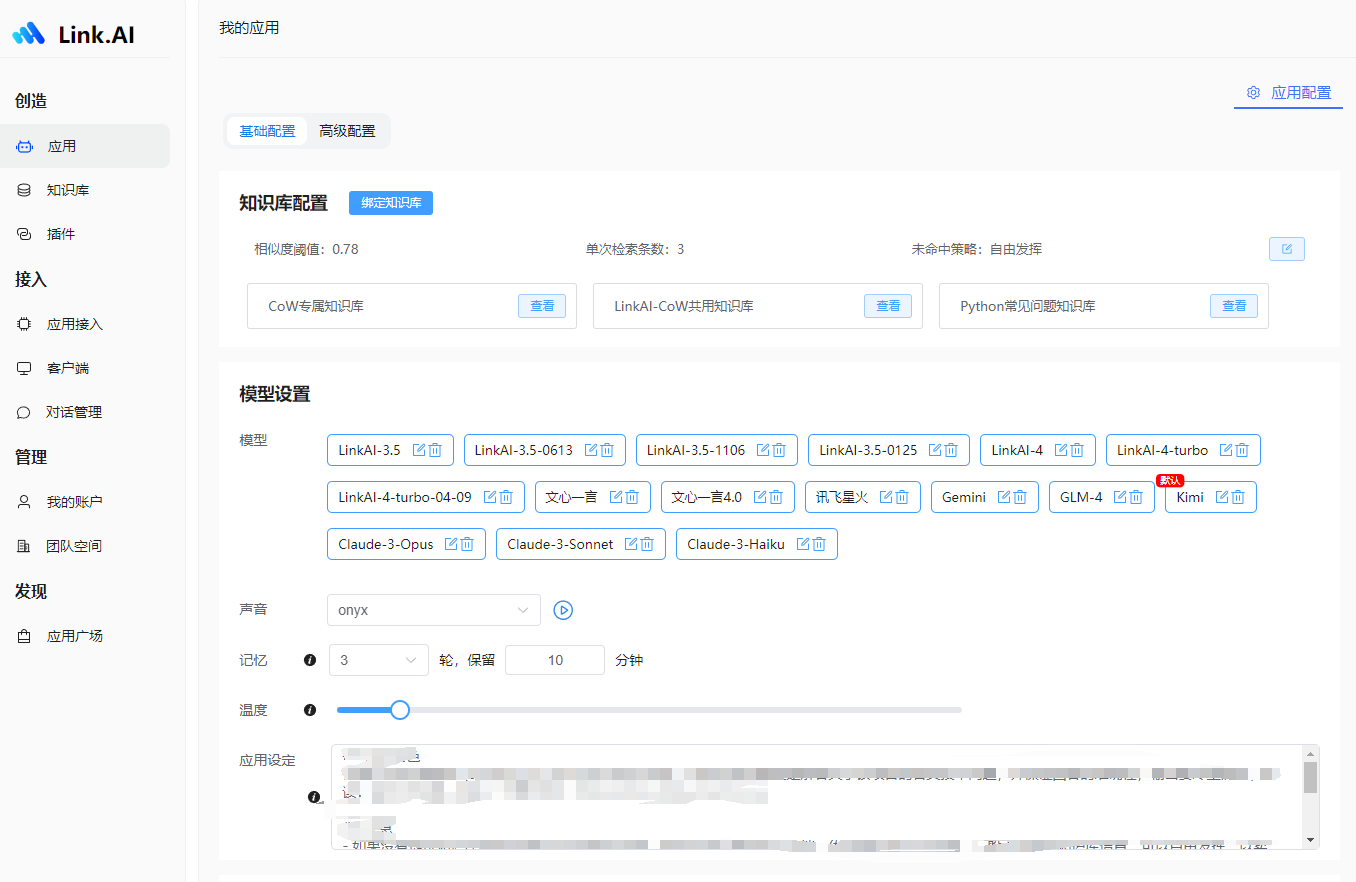
Task: Open the 声音 onyx dropdown
Action: 433,610
